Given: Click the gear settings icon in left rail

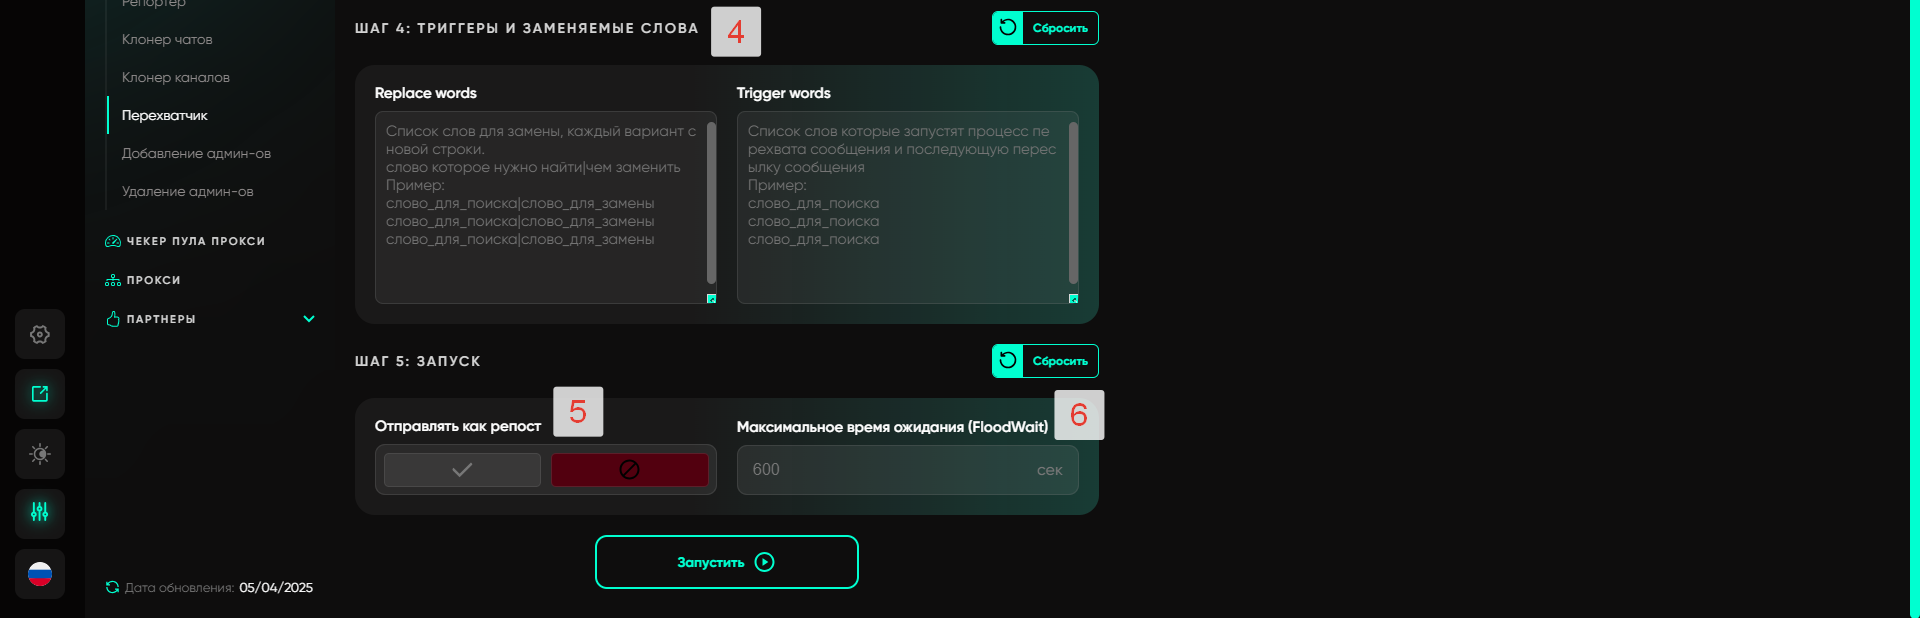Looking at the screenshot, I should [x=40, y=334].
